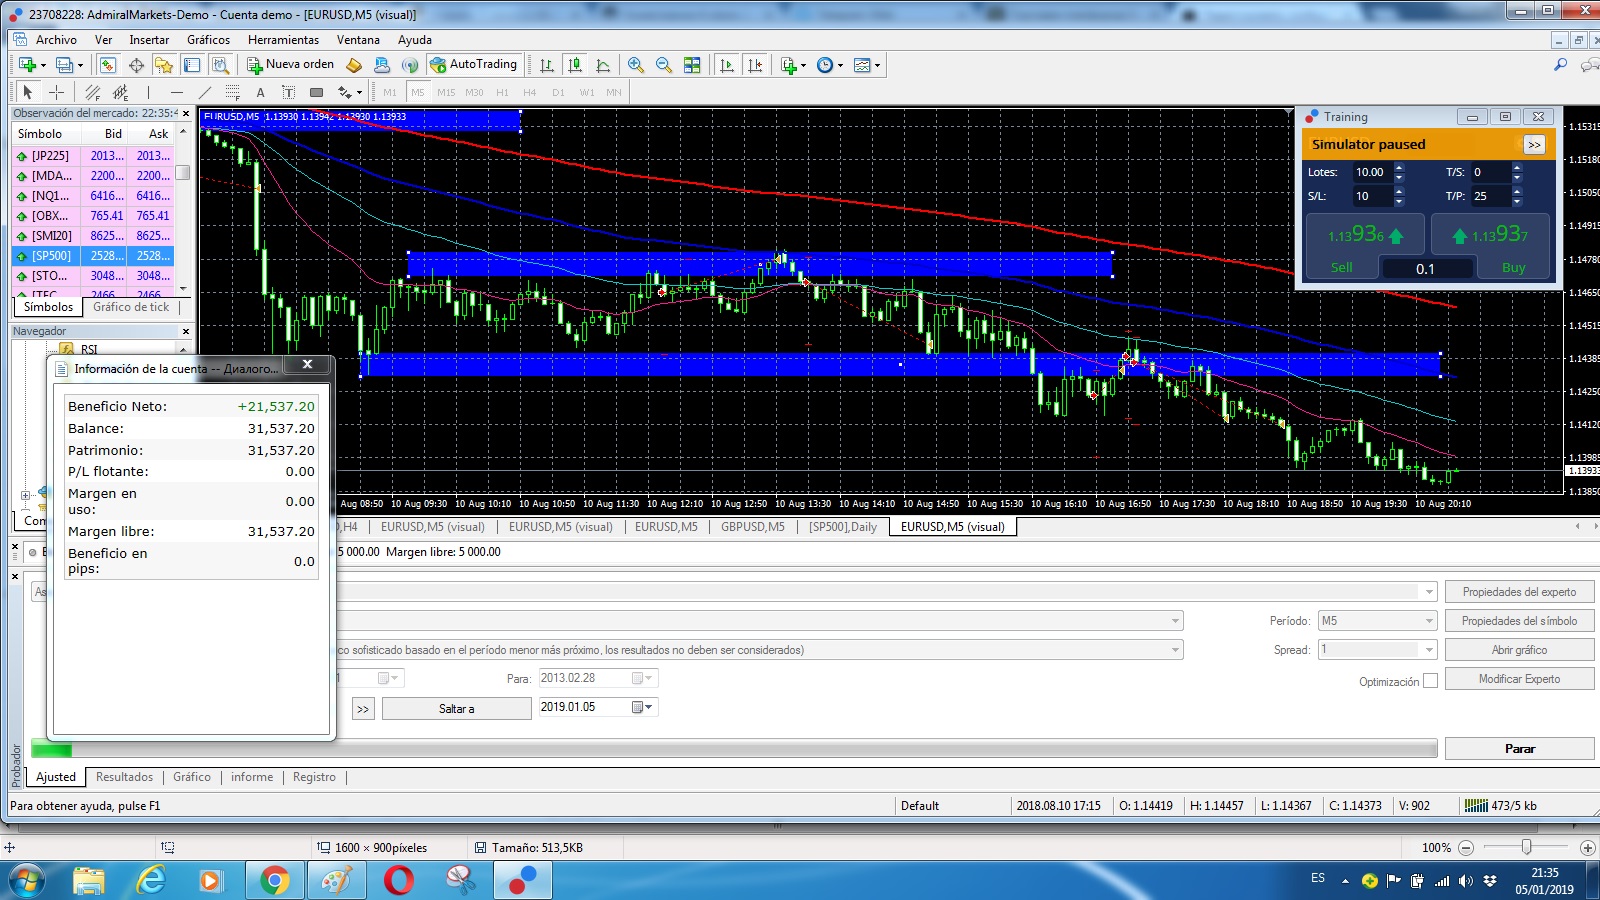The width and height of the screenshot is (1600, 900).
Task: Switch chart to D1 timeframe
Action: pos(558,92)
